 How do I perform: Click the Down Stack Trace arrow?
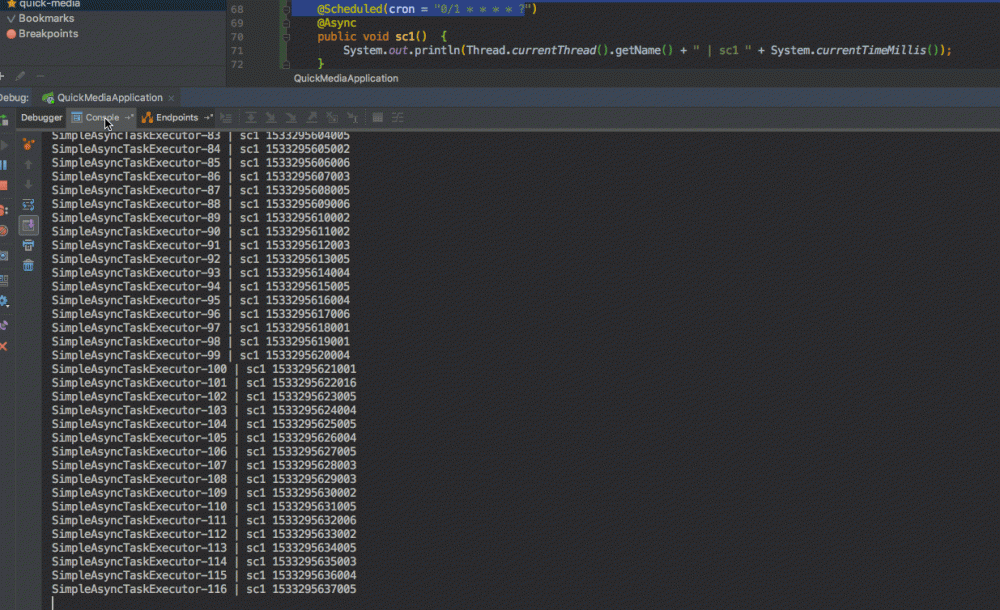[28, 185]
